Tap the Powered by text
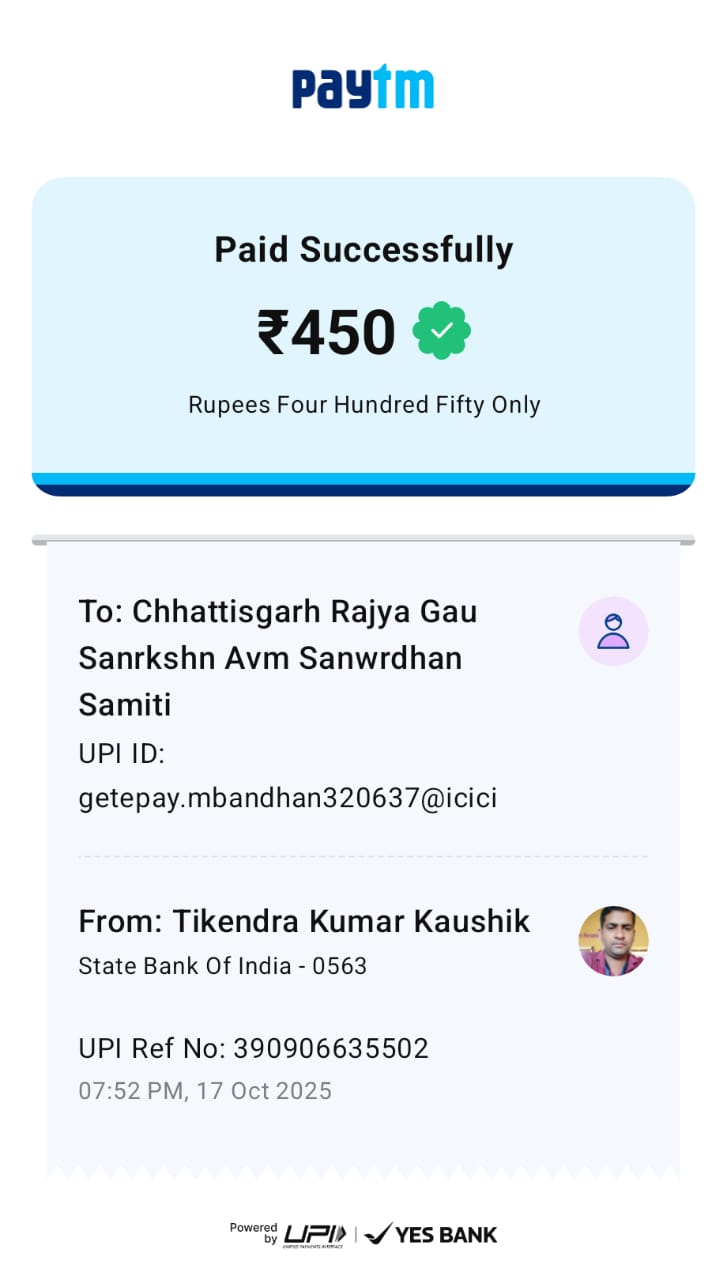727x1280 pixels. pyautogui.click(x=253, y=1233)
